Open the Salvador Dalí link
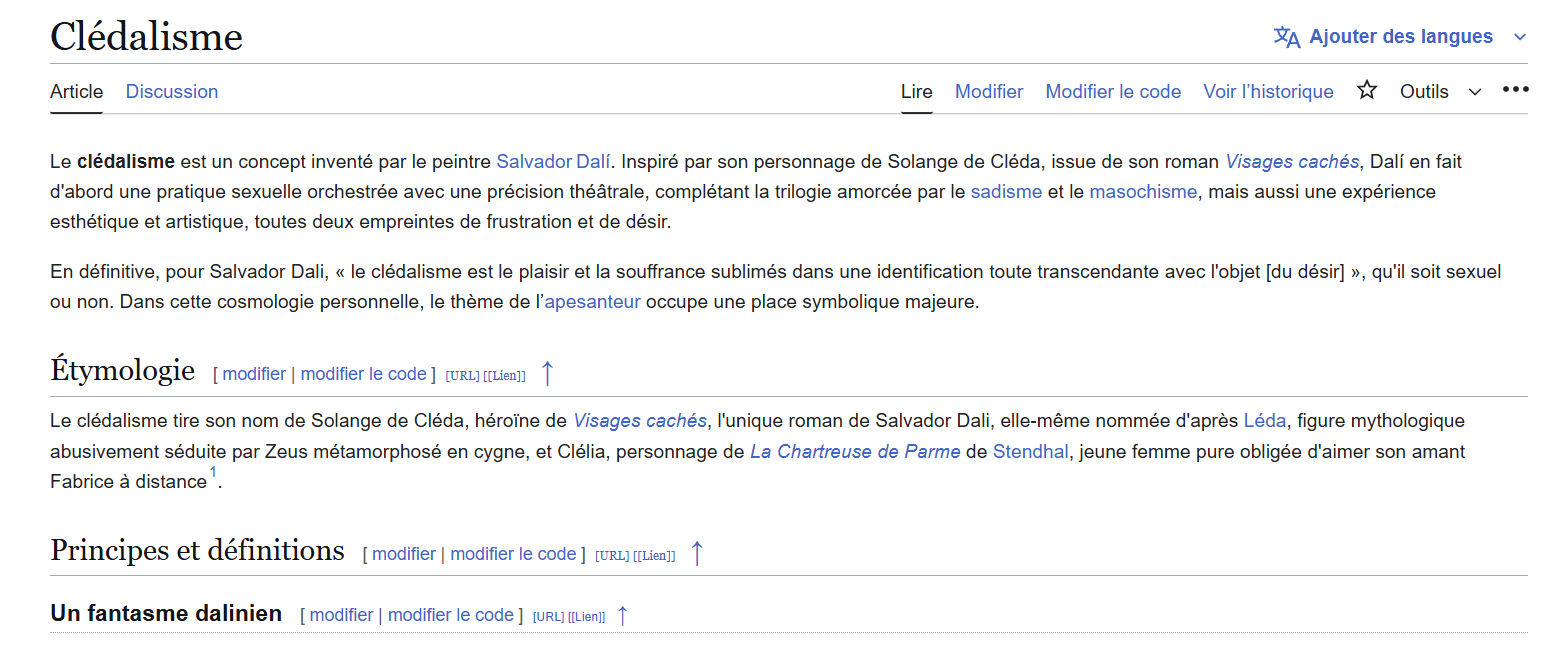Screen dimensions: 1561x649 click(x=554, y=161)
